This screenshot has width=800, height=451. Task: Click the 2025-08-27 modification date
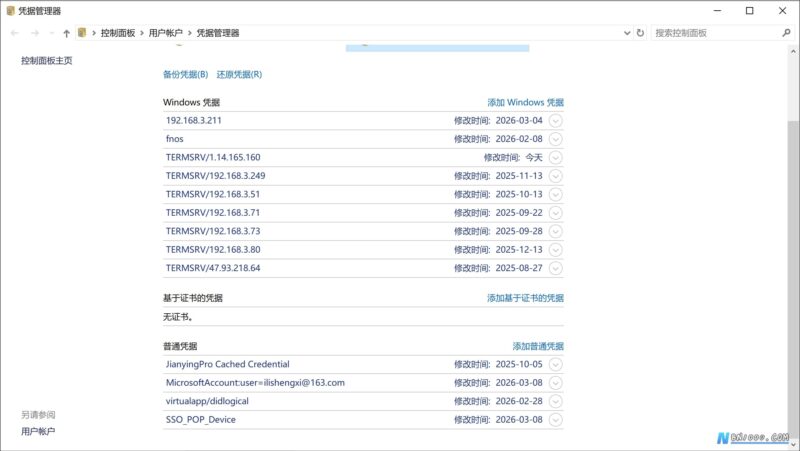coord(519,268)
